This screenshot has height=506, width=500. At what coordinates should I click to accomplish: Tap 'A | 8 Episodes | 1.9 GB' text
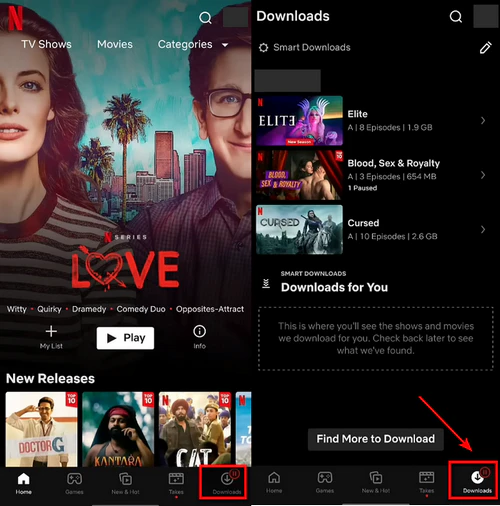click(x=390, y=128)
